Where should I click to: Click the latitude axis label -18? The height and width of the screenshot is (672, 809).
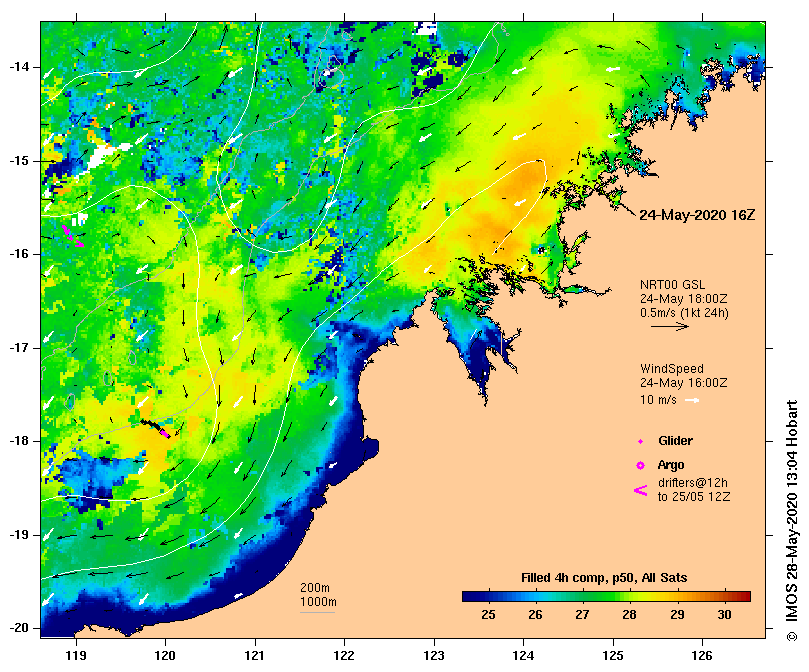point(20,441)
